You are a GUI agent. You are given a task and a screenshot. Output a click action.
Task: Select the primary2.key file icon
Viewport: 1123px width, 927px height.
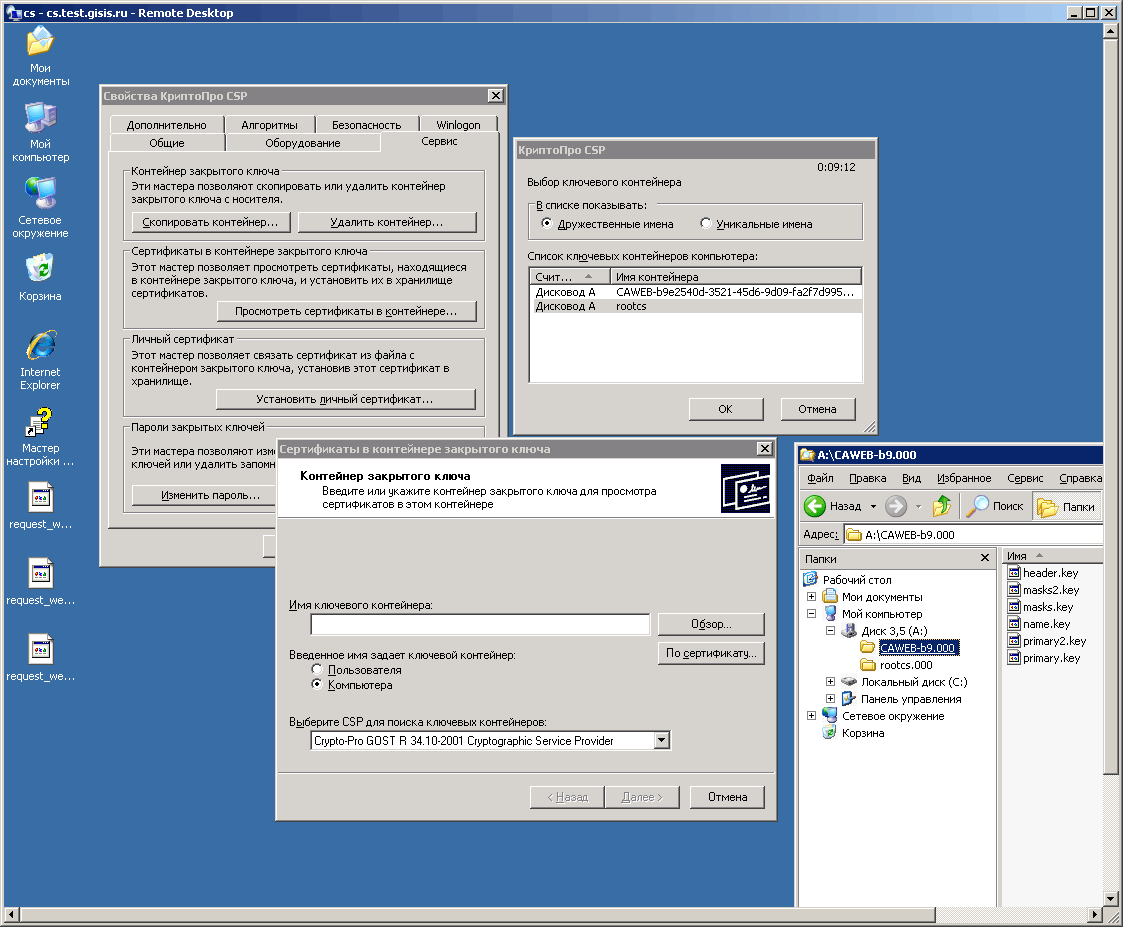click(1013, 641)
